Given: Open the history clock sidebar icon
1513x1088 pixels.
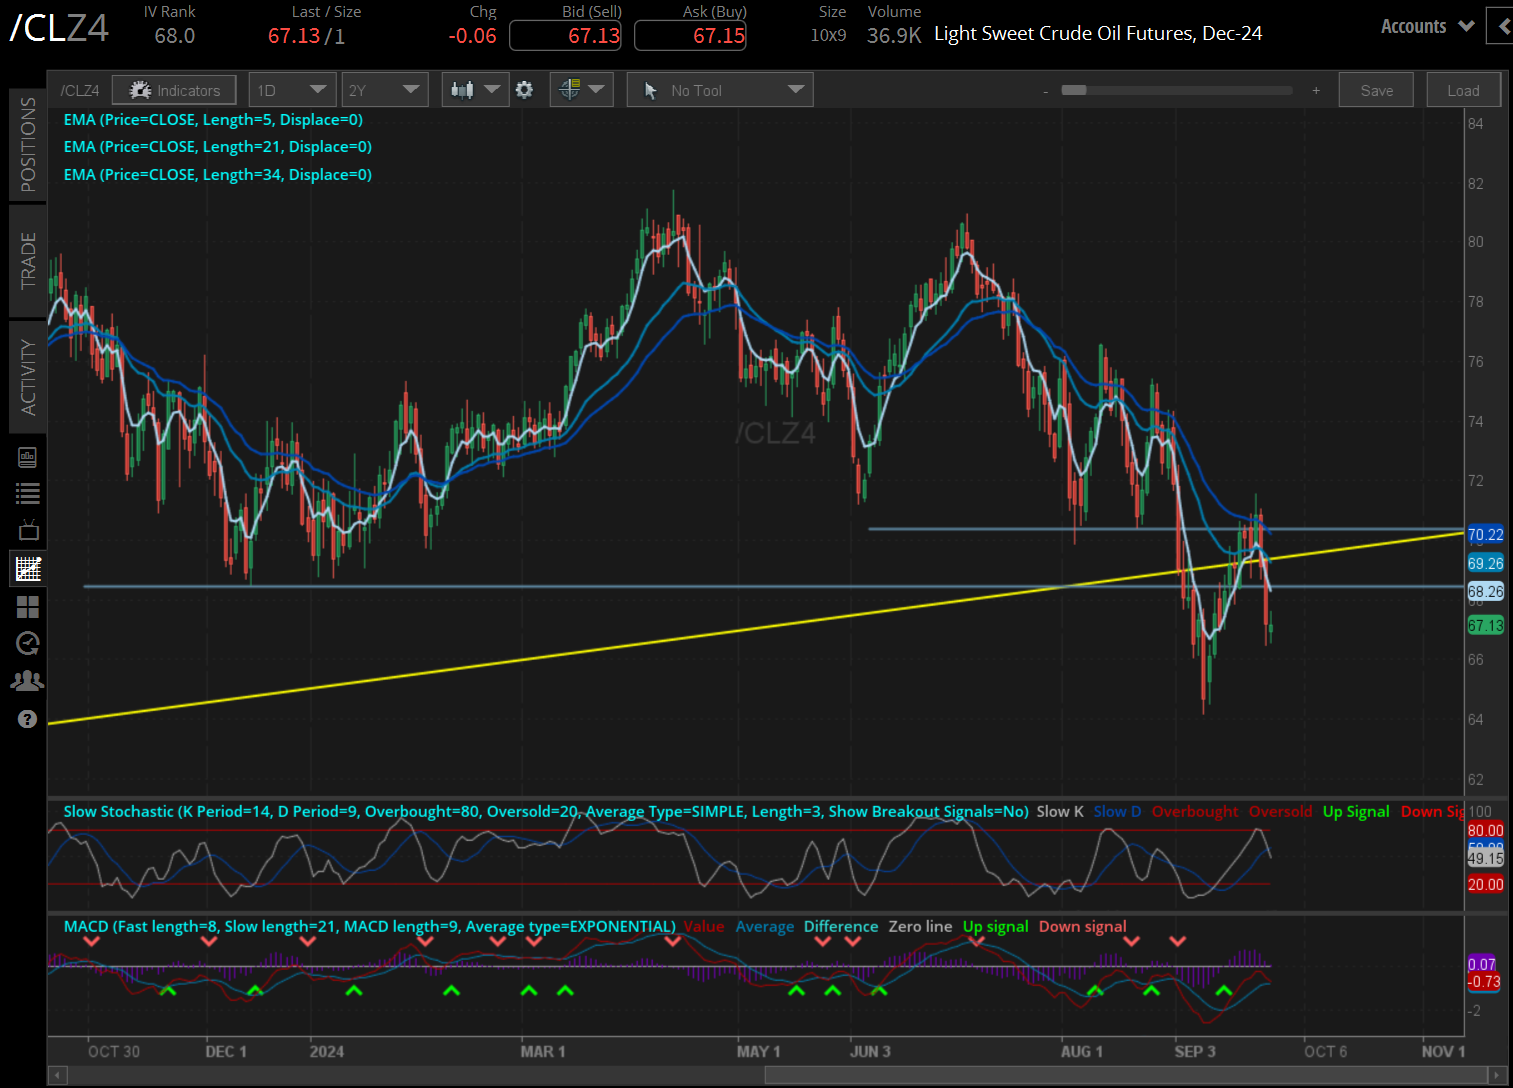Looking at the screenshot, I should (27, 643).
